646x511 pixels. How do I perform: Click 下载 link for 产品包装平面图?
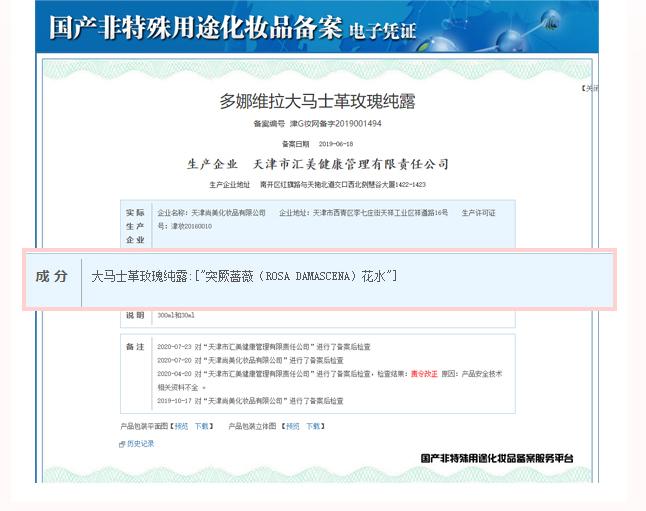pos(201,426)
